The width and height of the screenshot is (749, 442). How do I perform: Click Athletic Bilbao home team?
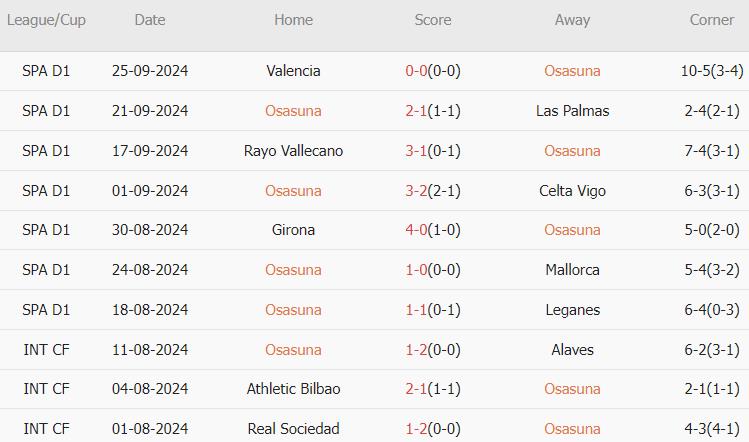[x=293, y=389]
